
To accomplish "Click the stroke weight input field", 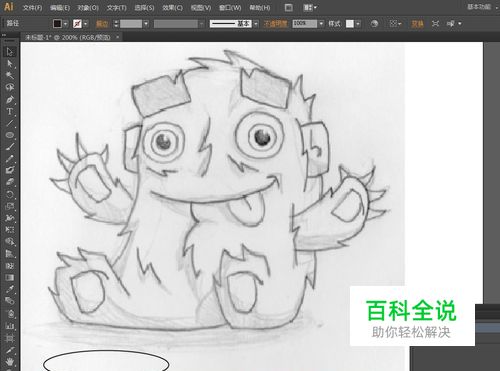I will point(131,24).
